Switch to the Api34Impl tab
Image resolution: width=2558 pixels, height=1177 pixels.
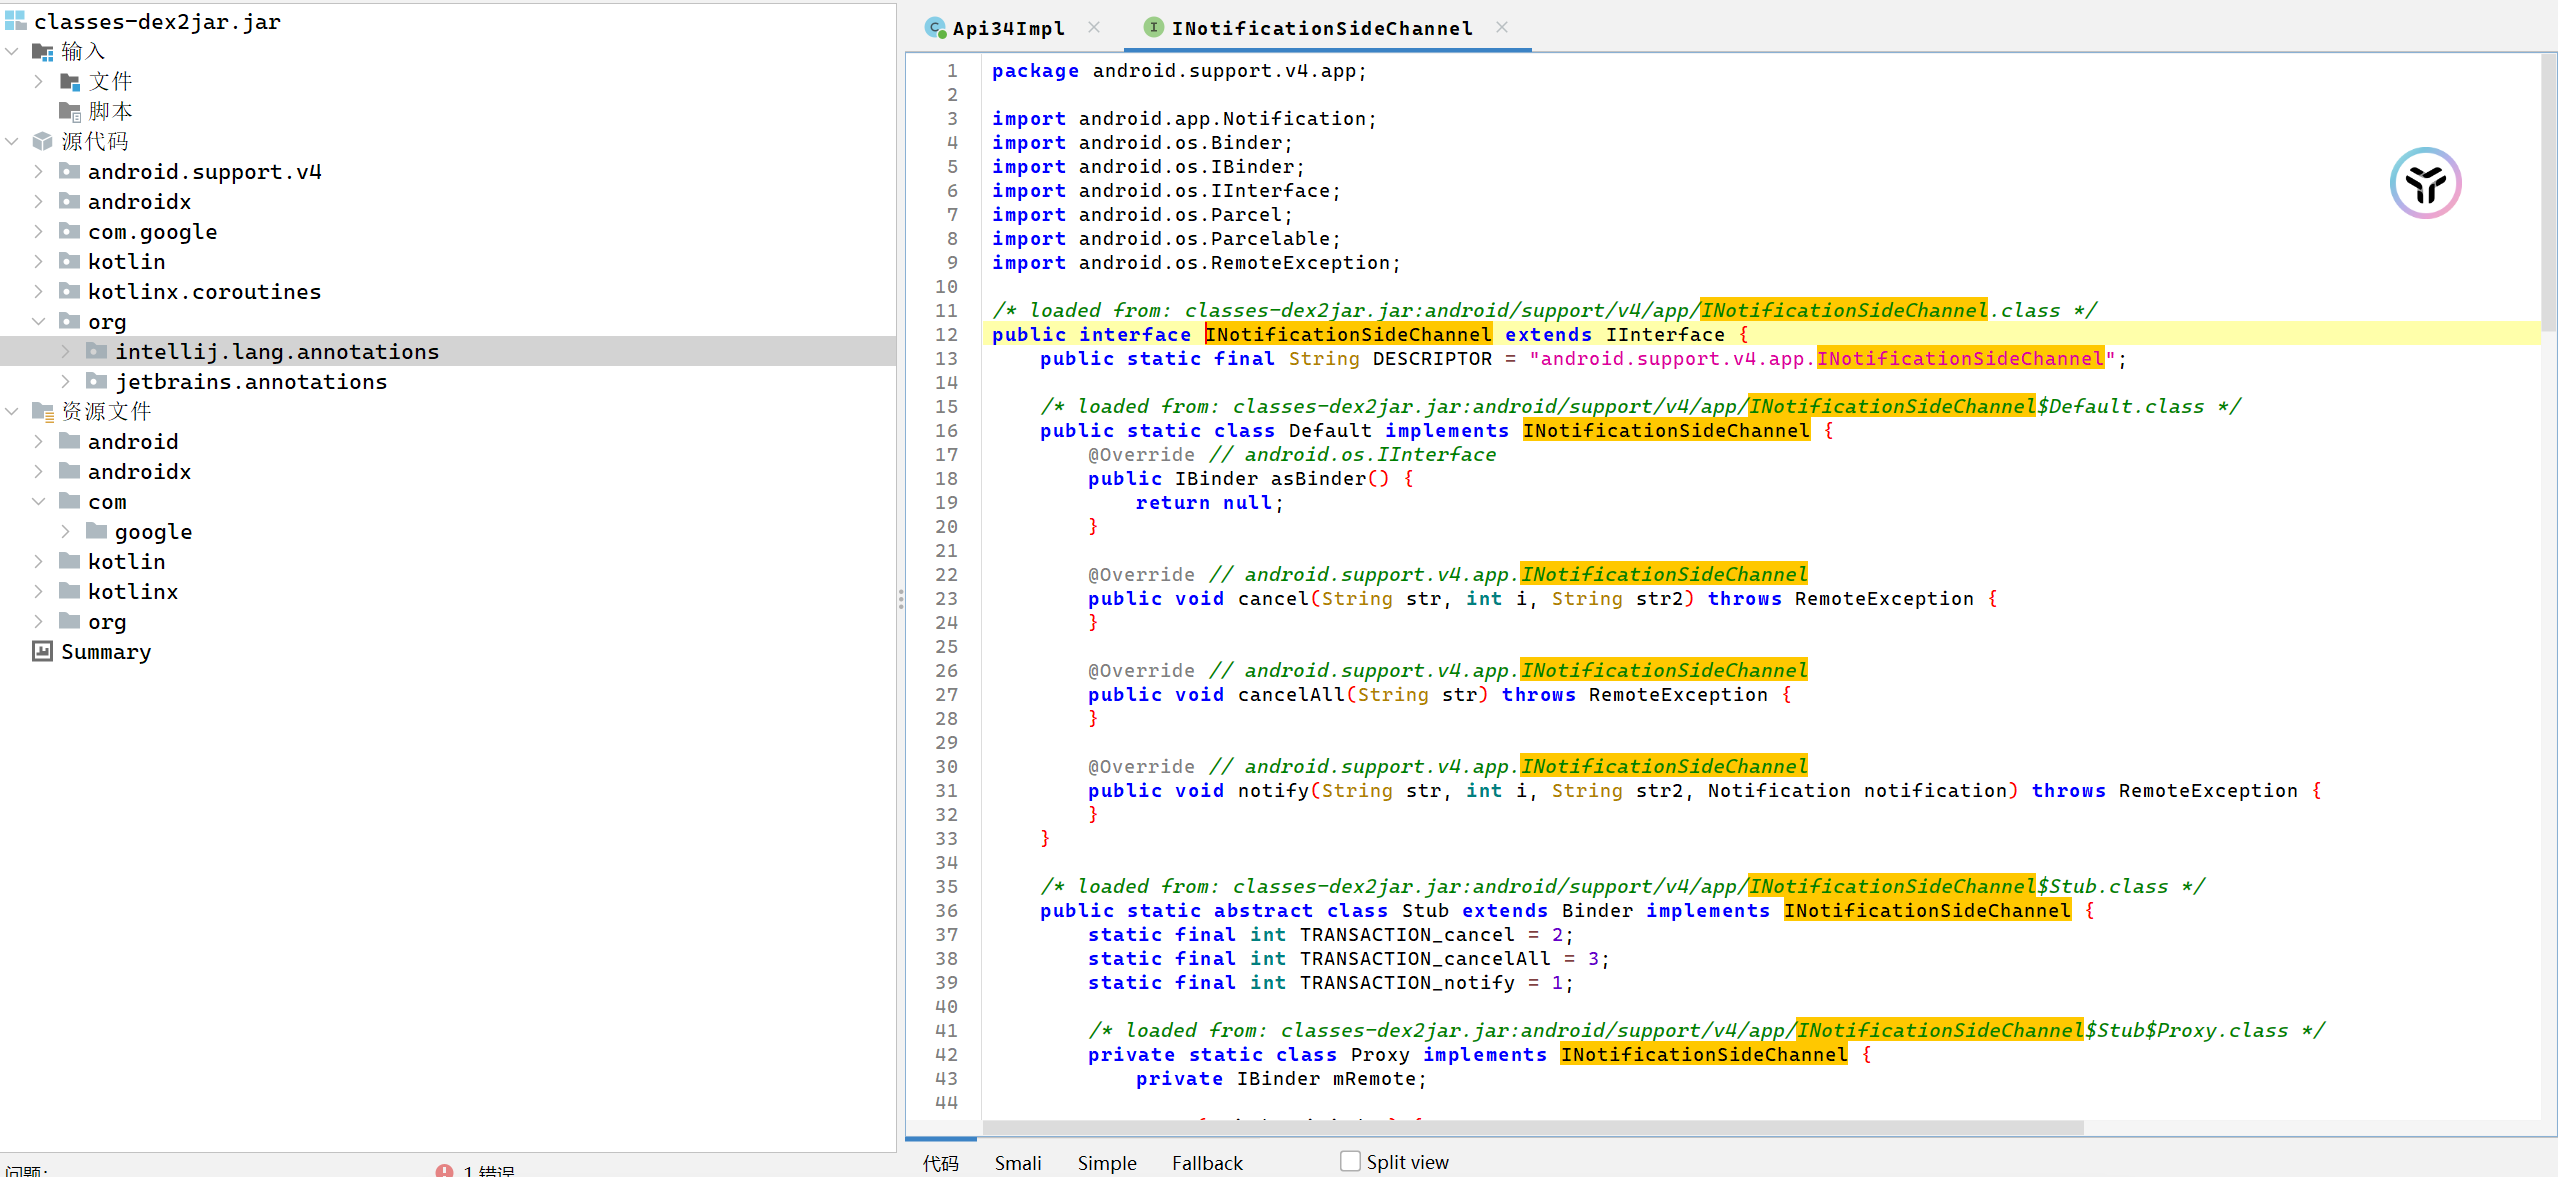1008,28
